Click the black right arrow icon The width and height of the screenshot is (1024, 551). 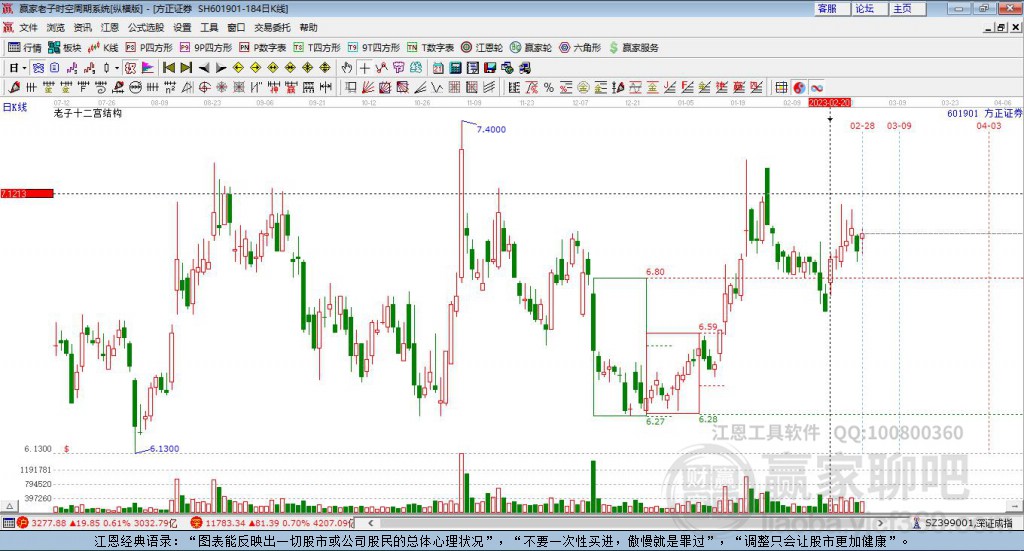tap(221, 68)
